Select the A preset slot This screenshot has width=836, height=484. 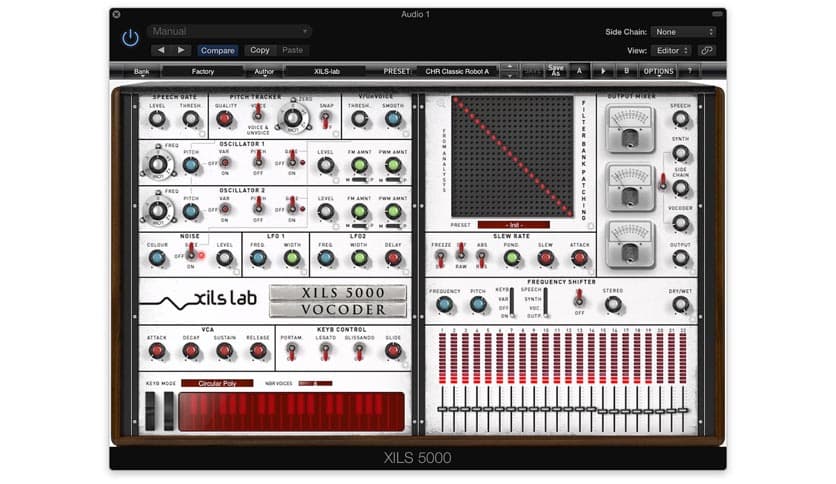tap(580, 71)
